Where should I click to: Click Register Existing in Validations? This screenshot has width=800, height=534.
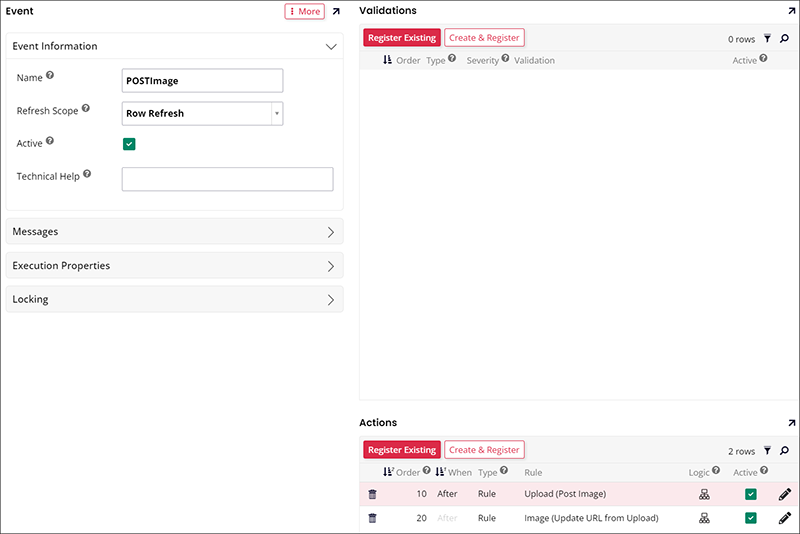[401, 38]
